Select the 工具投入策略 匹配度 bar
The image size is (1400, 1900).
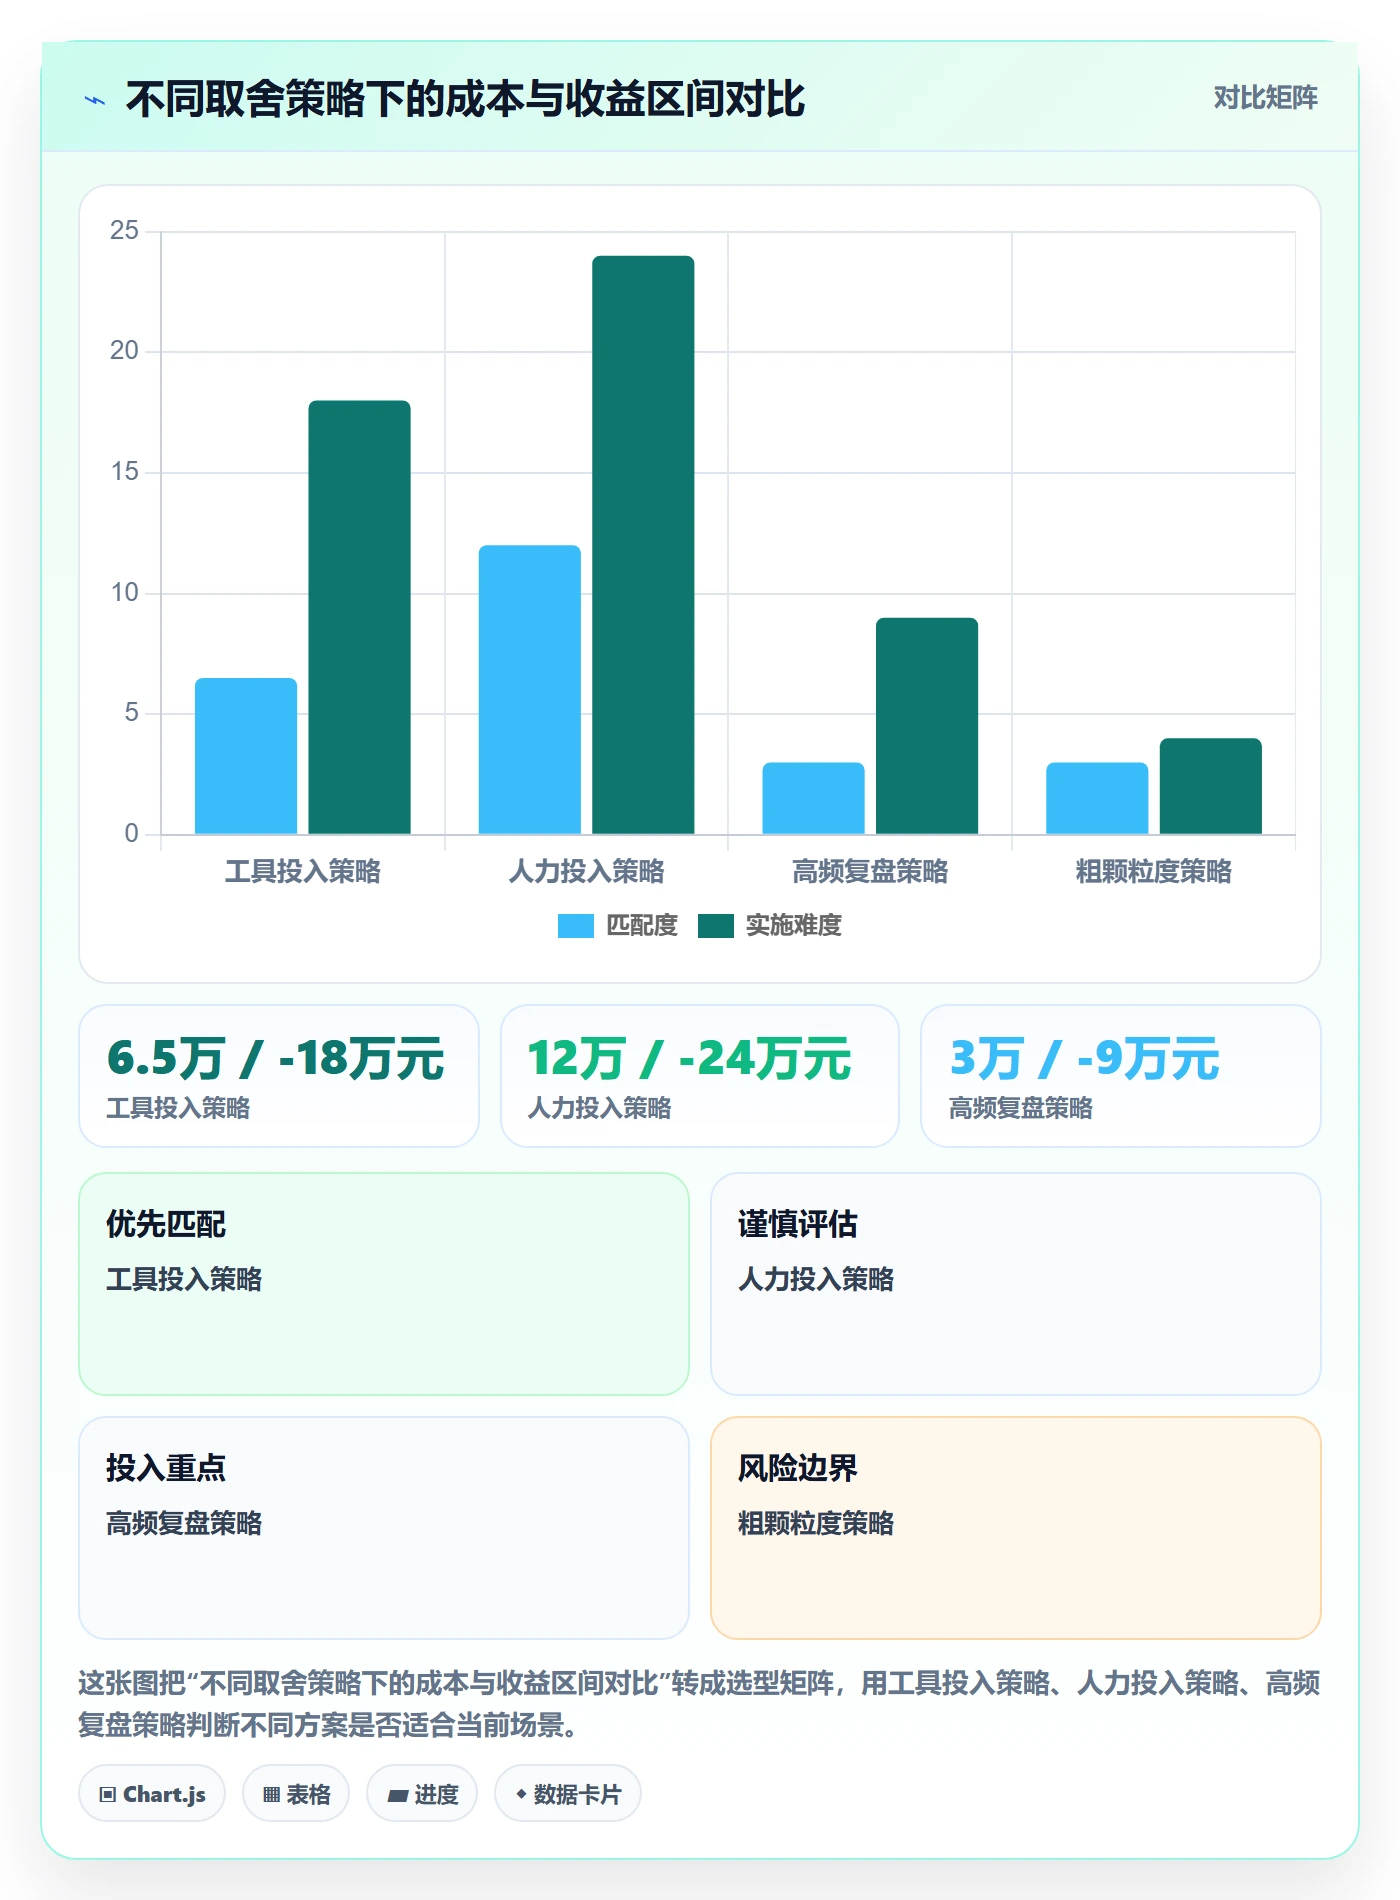tap(246, 756)
